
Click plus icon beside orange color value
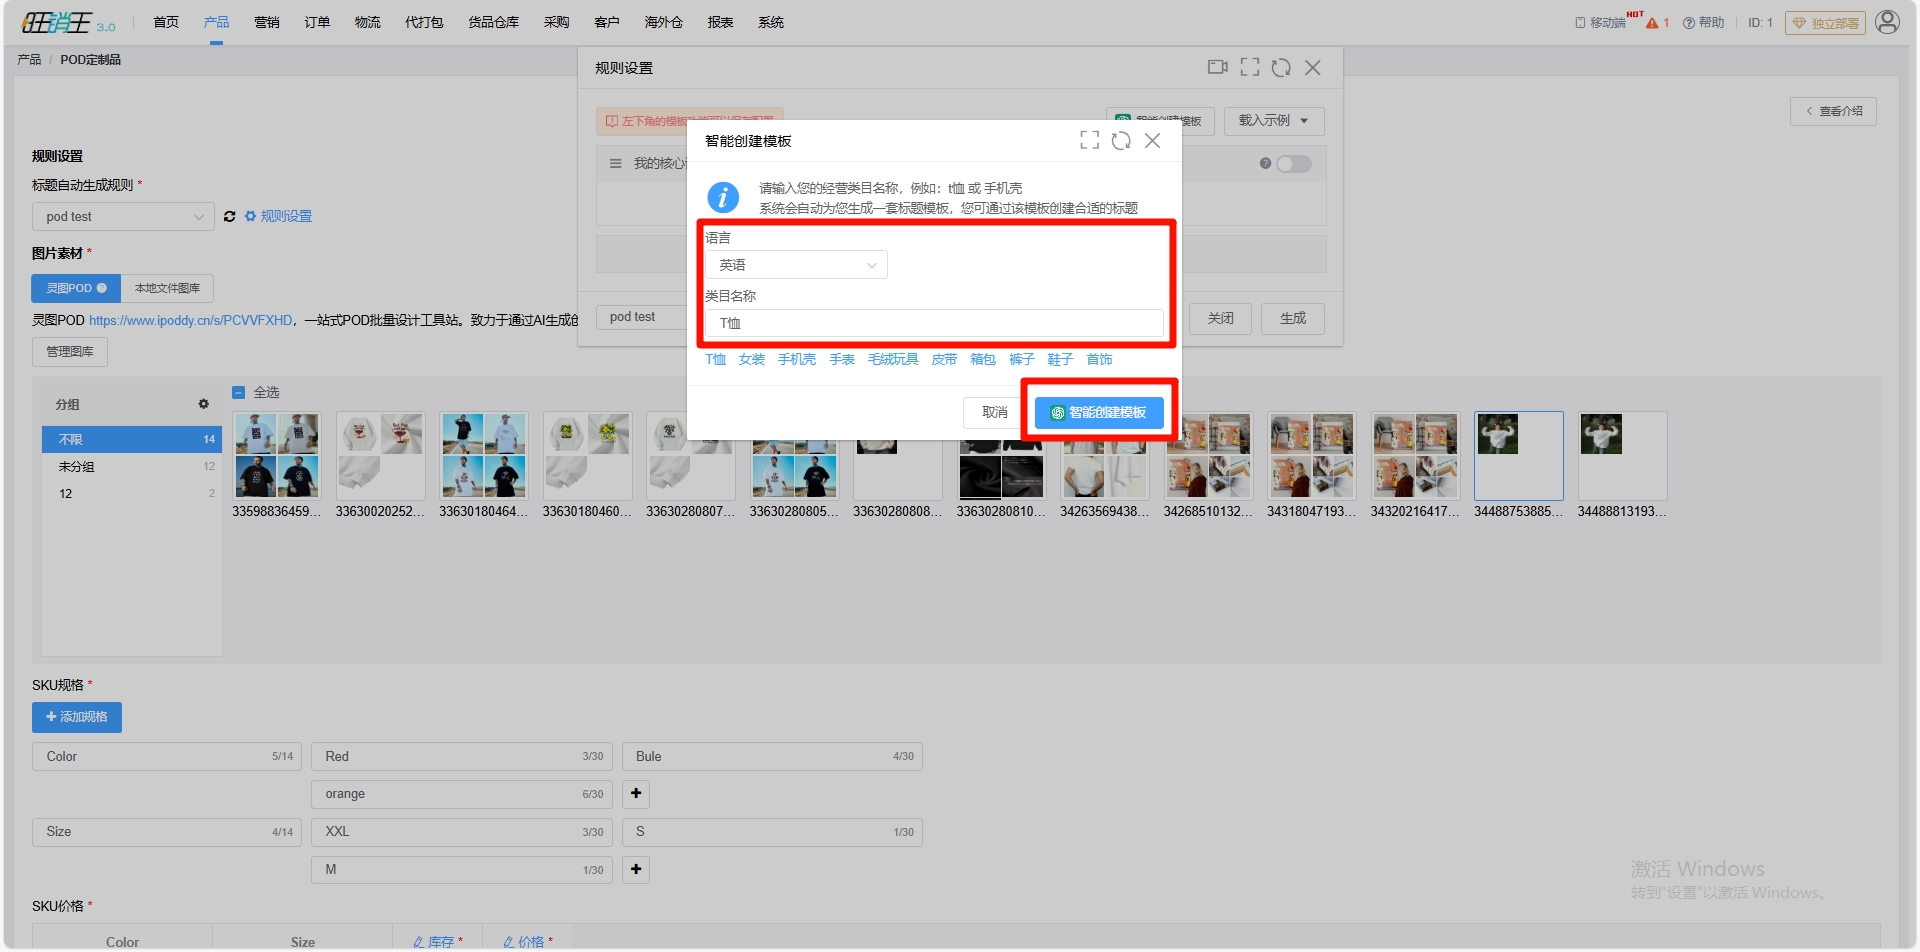coord(636,794)
